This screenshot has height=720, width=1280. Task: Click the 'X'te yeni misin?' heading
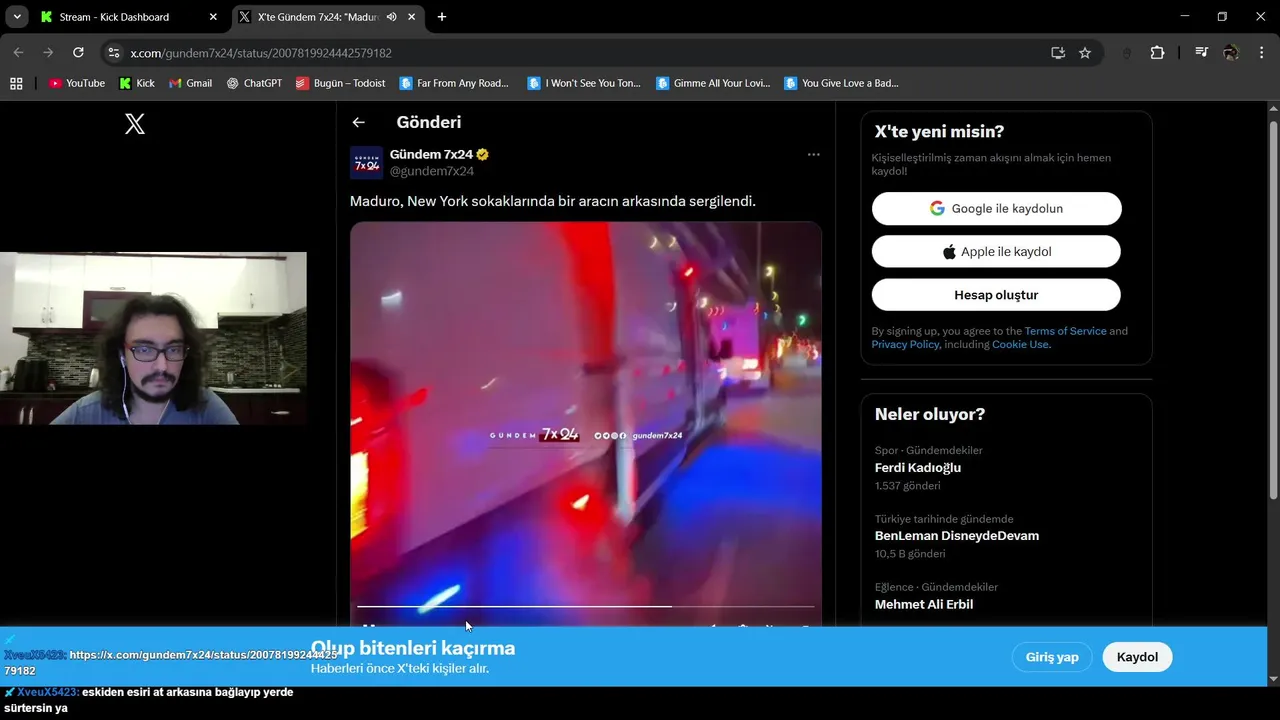pyautogui.click(x=939, y=131)
